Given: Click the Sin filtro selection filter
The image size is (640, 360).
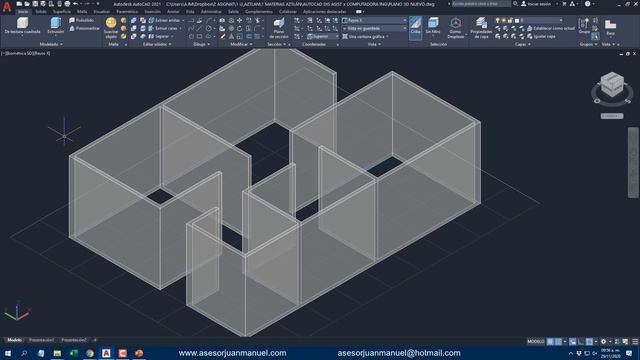Looking at the screenshot, I should click(433, 25).
